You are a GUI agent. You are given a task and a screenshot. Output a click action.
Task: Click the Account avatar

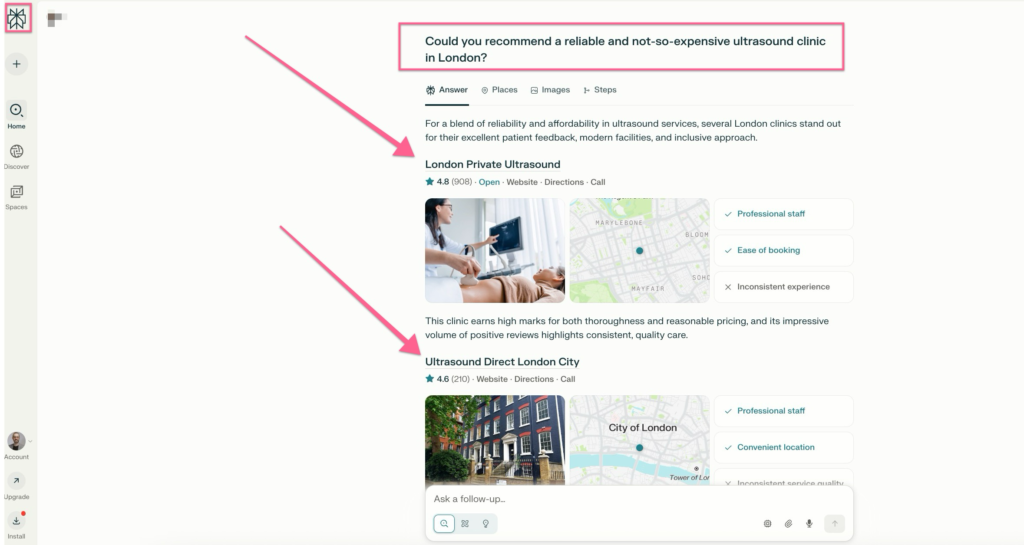coord(16,441)
